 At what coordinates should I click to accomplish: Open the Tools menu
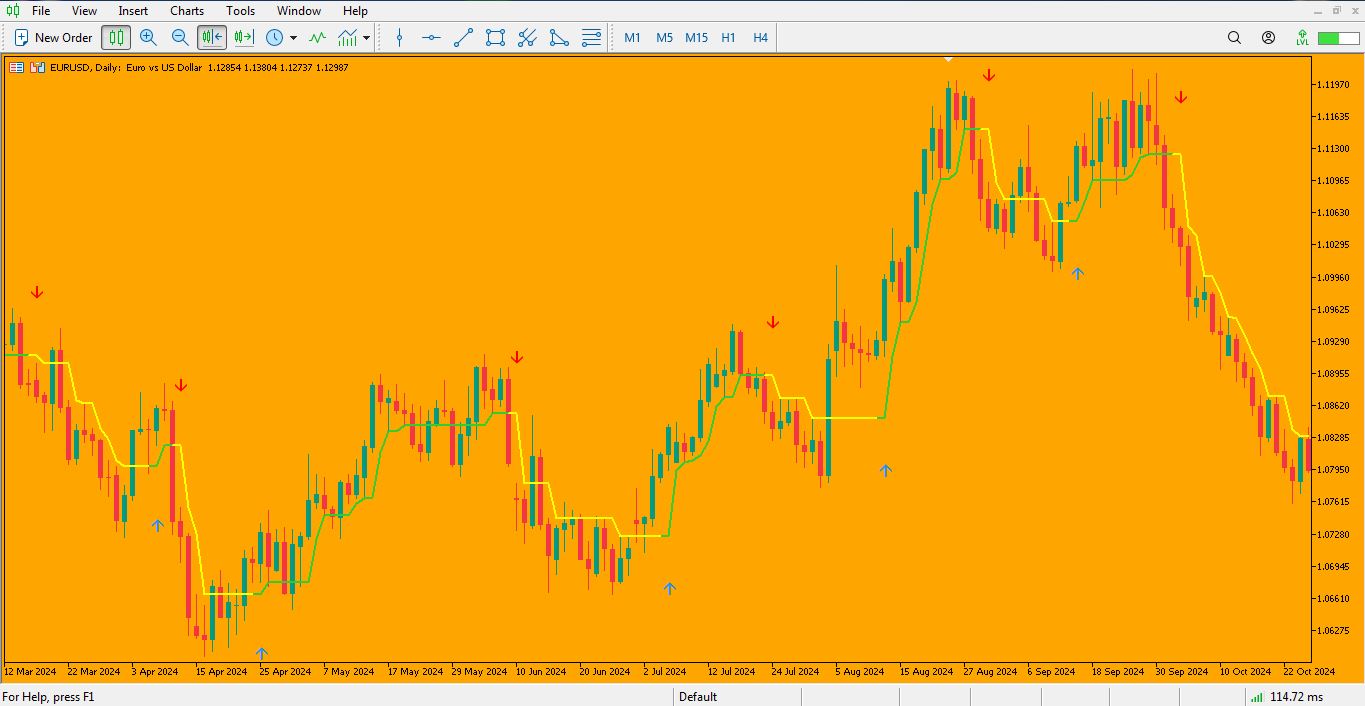(240, 11)
